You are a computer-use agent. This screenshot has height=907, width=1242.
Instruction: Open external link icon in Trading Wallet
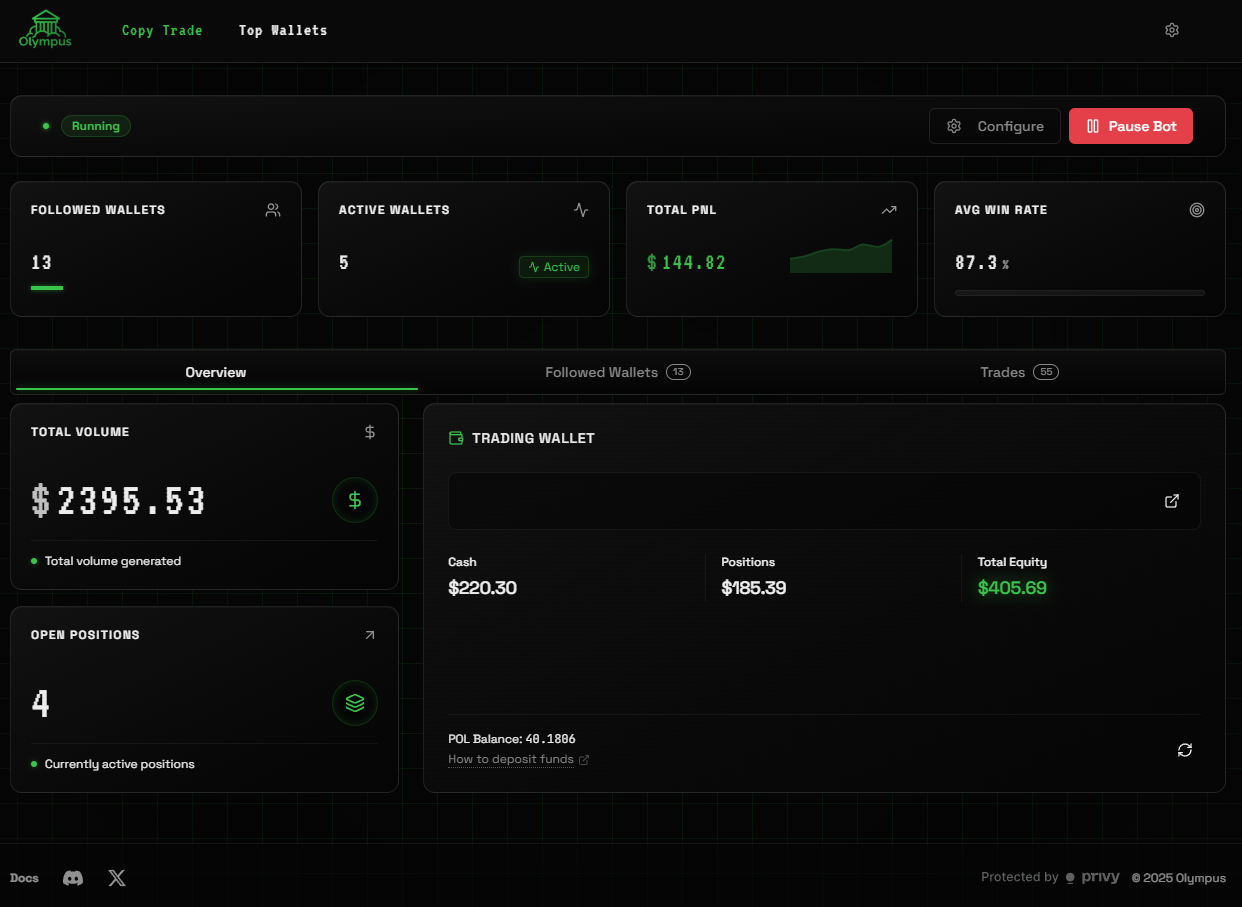click(1172, 501)
